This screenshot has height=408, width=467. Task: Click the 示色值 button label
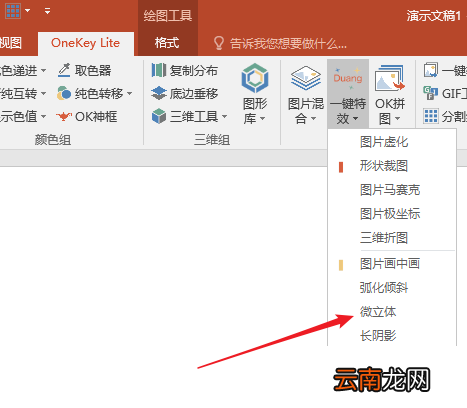tap(18, 117)
